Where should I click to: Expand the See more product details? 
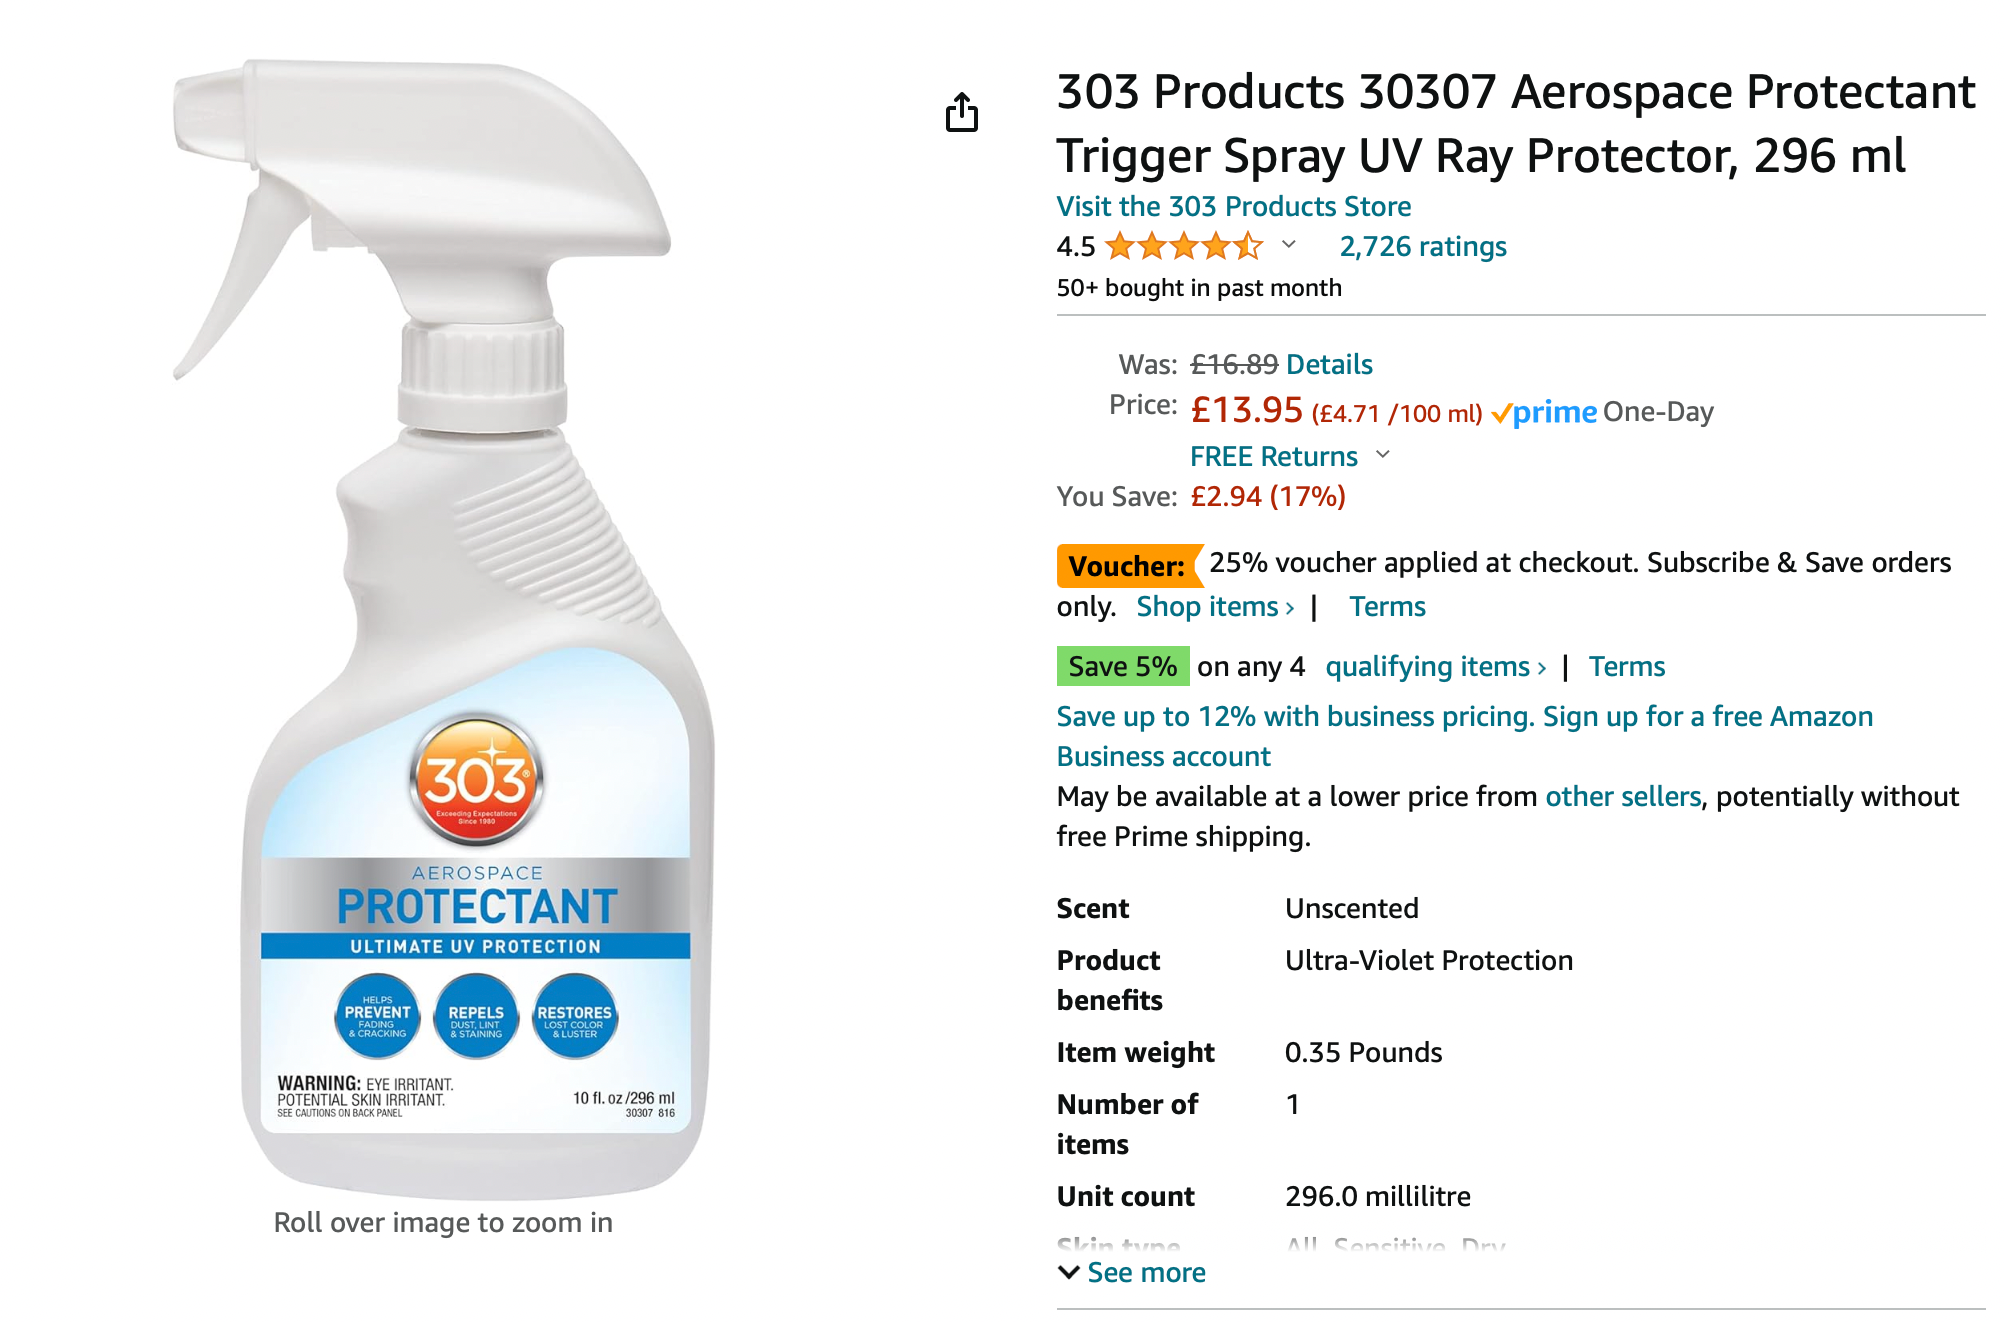[1132, 1272]
